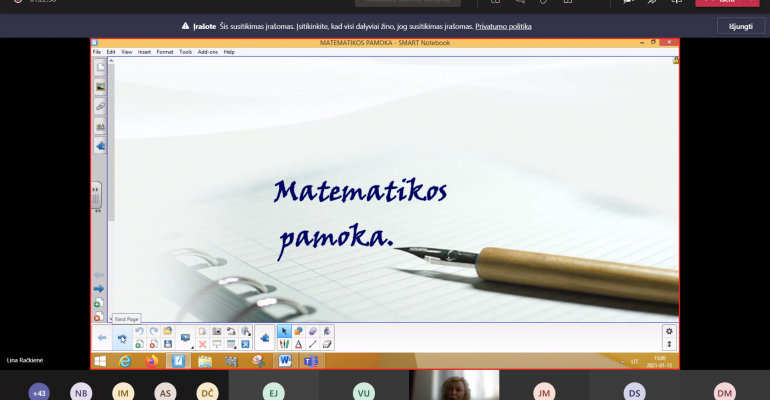Delete the page with red circle icon
Viewport: 770px width, 400px height.
(x=154, y=344)
